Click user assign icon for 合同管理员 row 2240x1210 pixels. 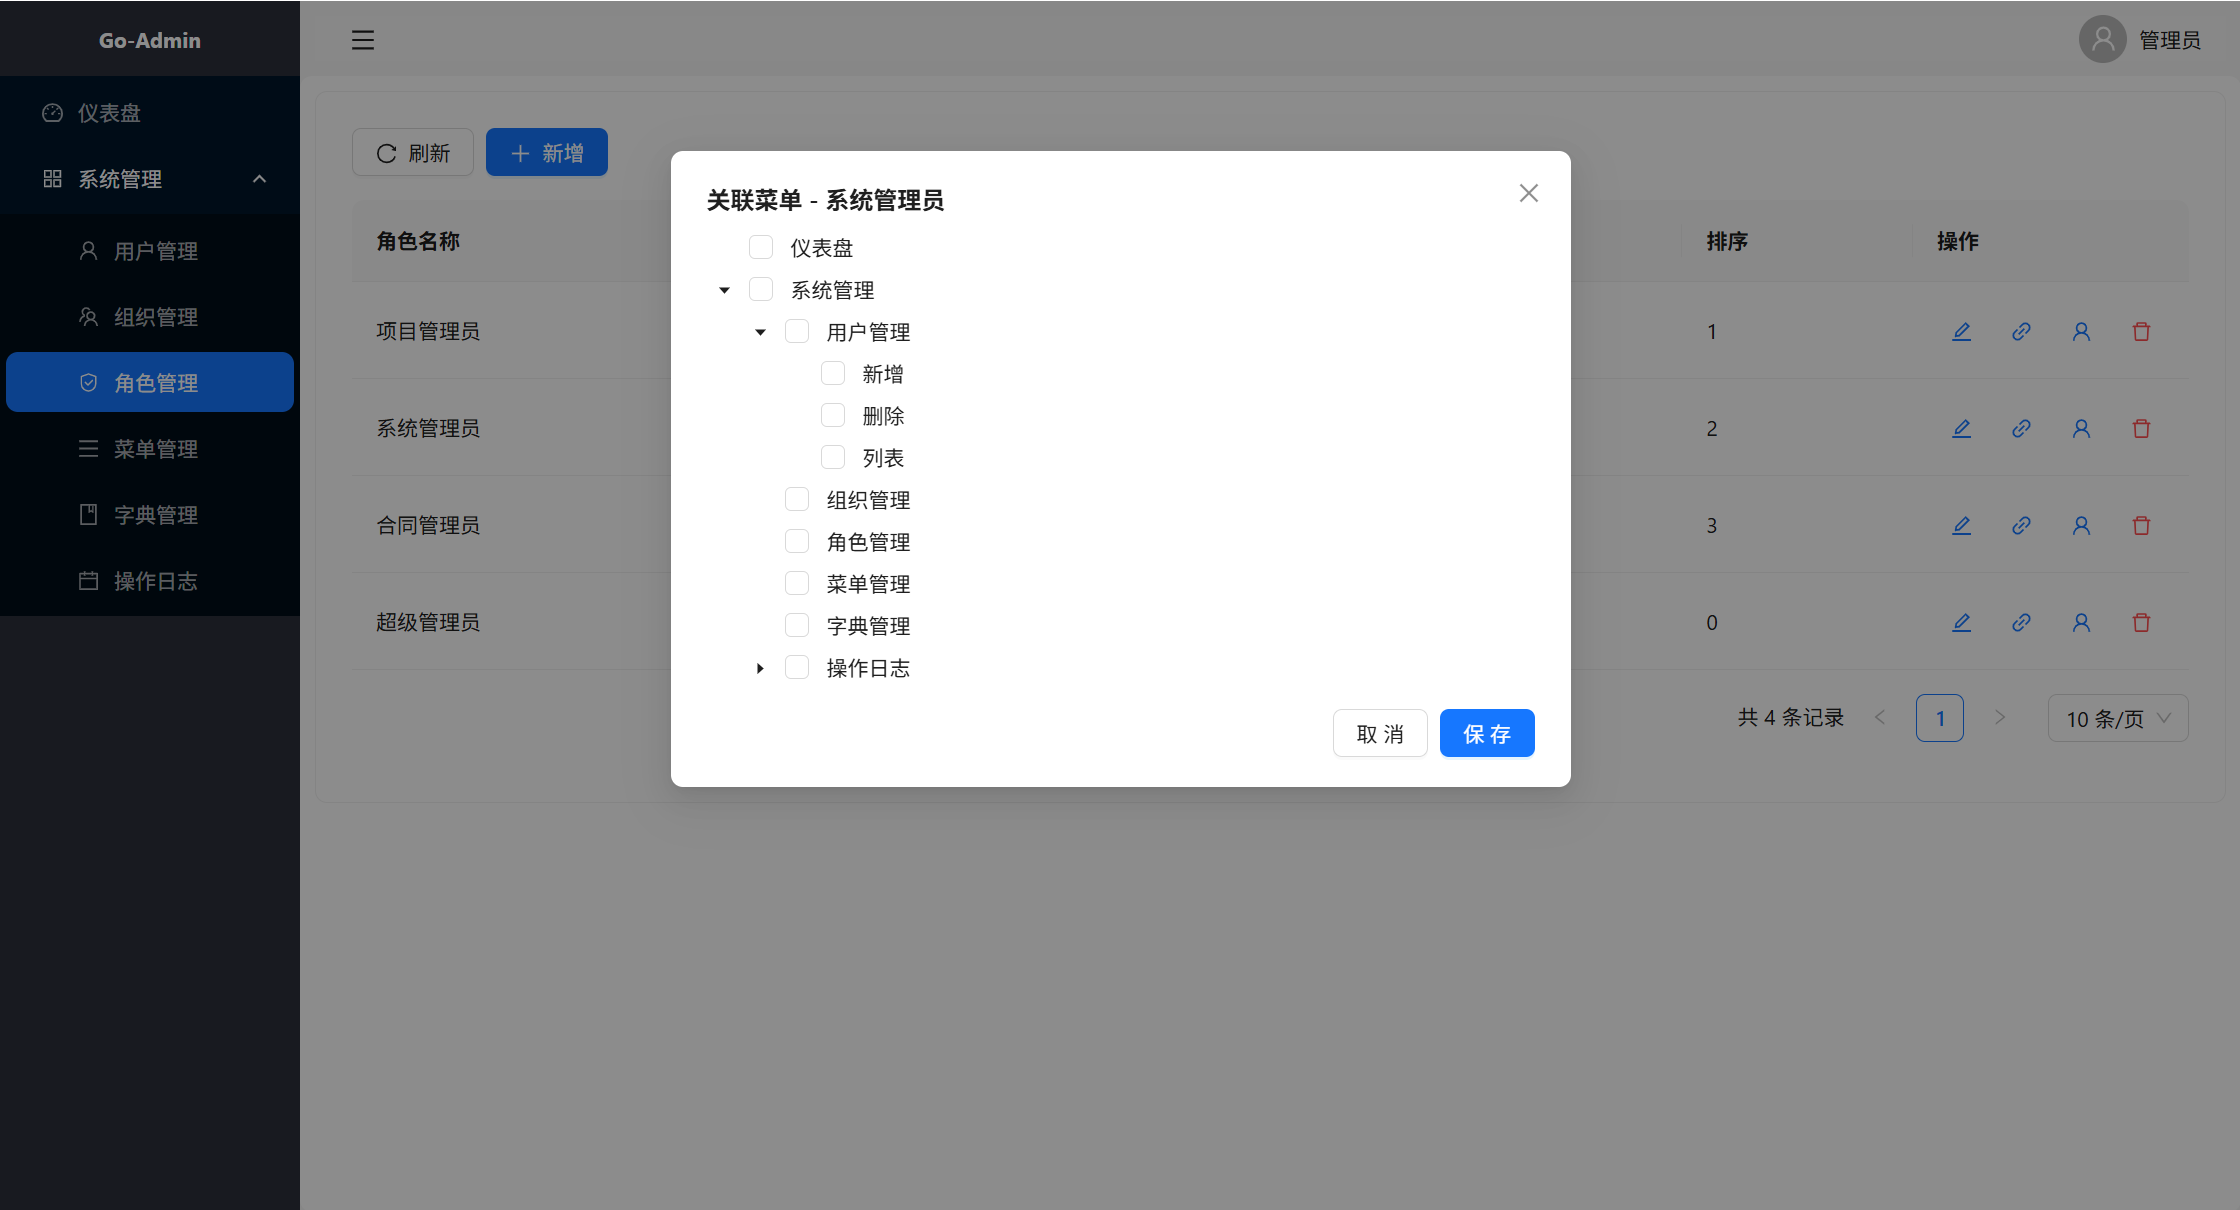tap(2081, 526)
